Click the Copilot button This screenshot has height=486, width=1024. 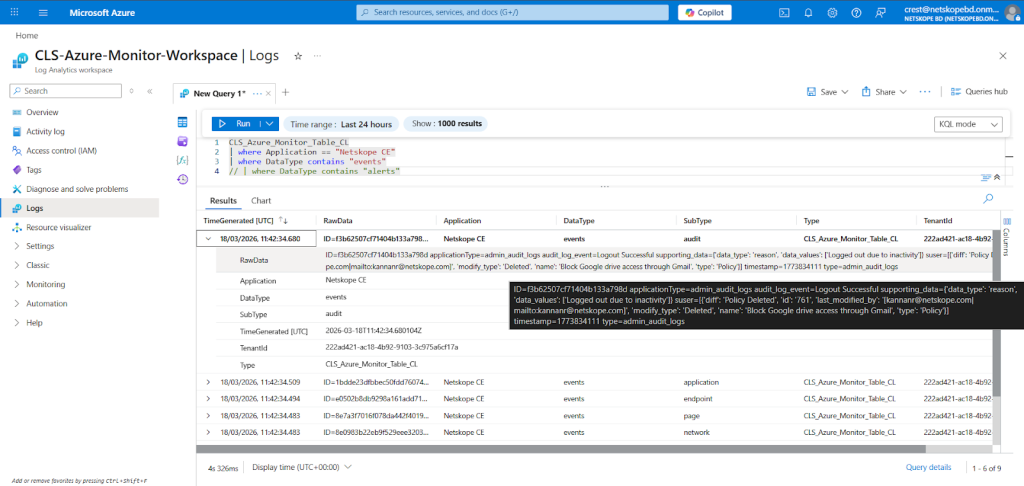point(705,12)
